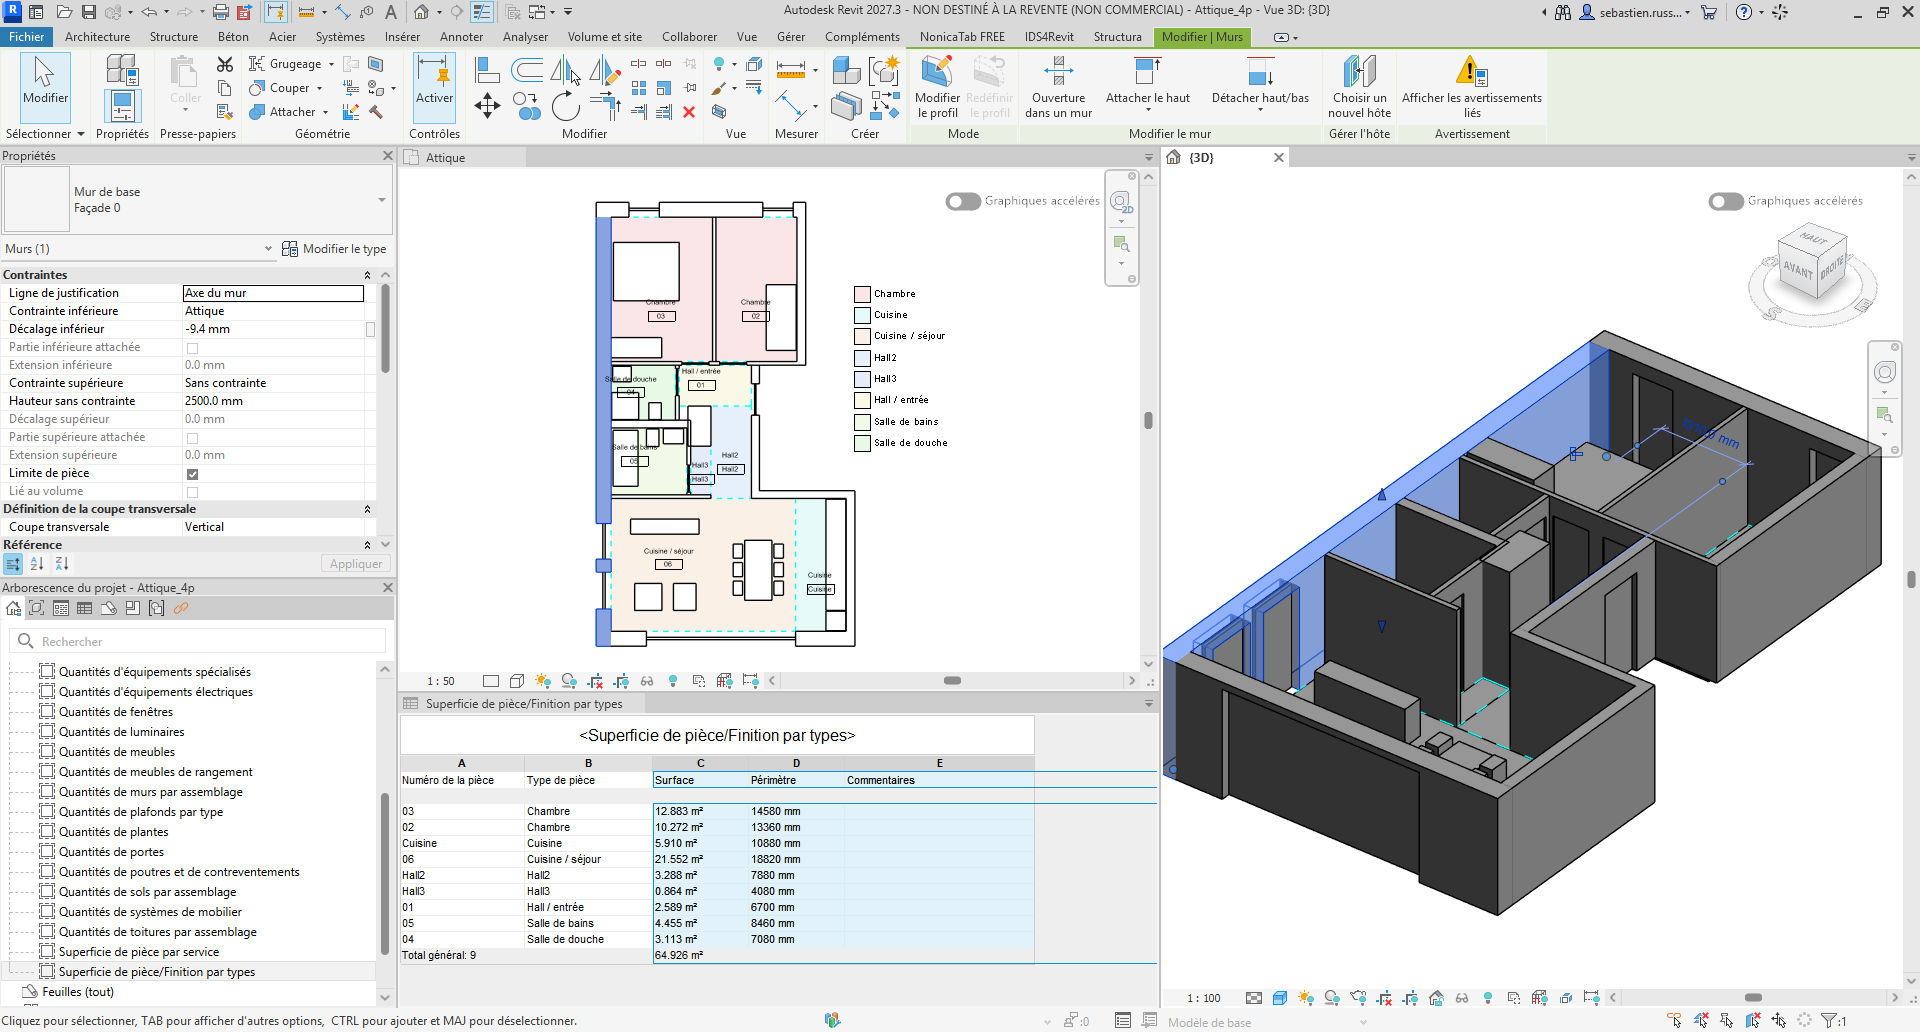The width and height of the screenshot is (1920, 1032).
Task: Click the Cut scissors icon
Action: point(225,64)
